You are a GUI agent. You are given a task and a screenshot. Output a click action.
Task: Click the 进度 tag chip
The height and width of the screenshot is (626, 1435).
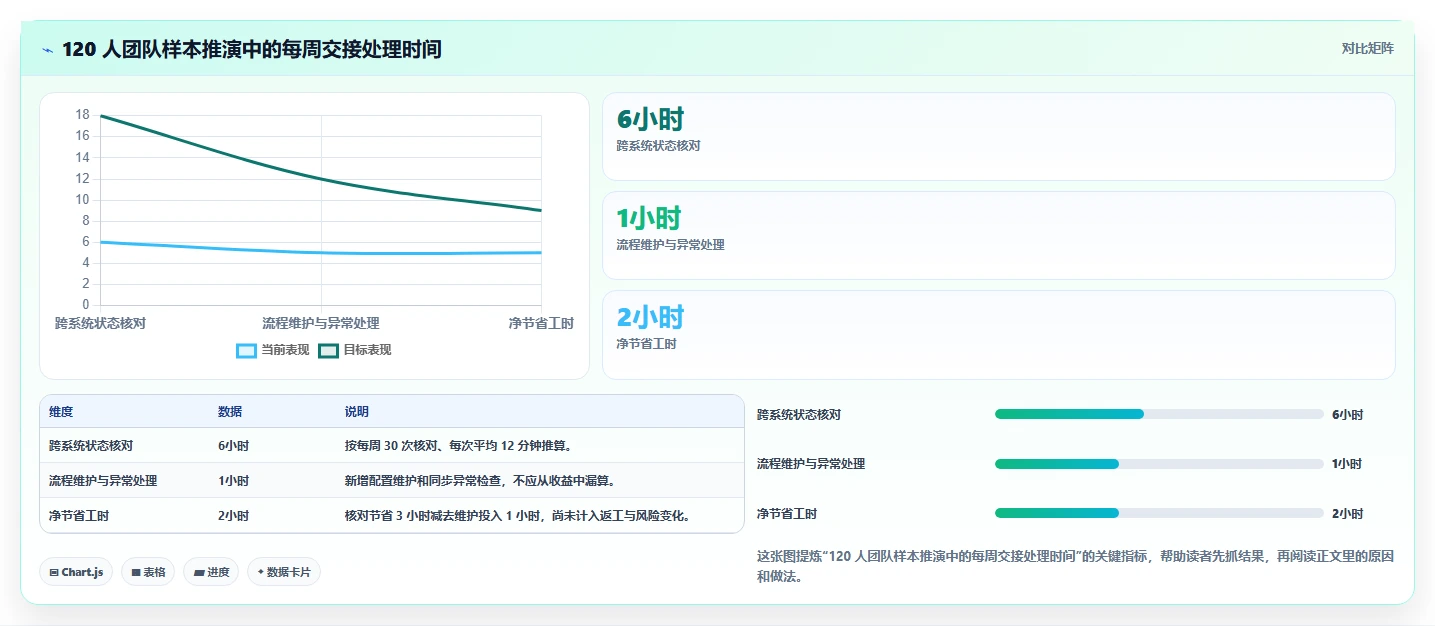[x=211, y=572]
